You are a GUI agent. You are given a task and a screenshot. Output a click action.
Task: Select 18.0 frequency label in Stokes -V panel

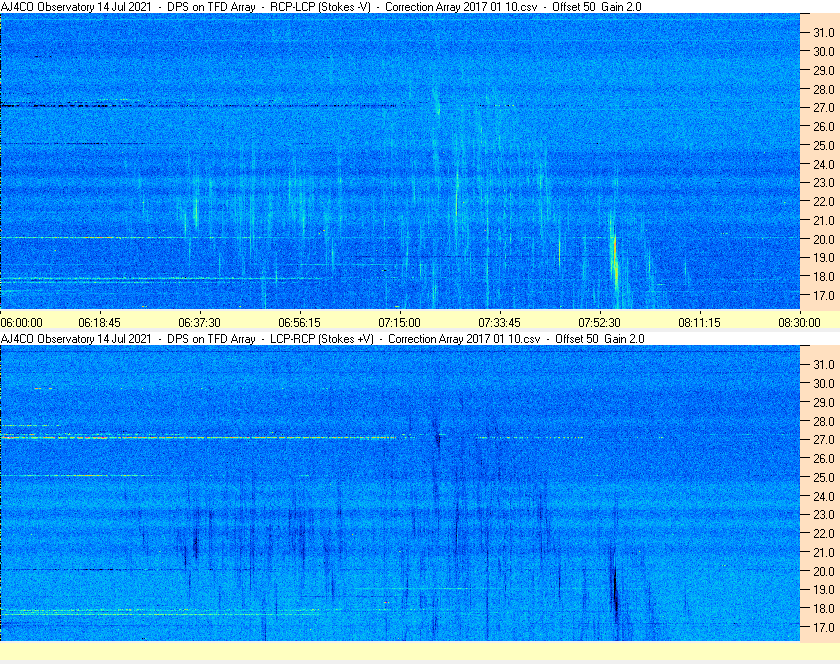(824, 277)
